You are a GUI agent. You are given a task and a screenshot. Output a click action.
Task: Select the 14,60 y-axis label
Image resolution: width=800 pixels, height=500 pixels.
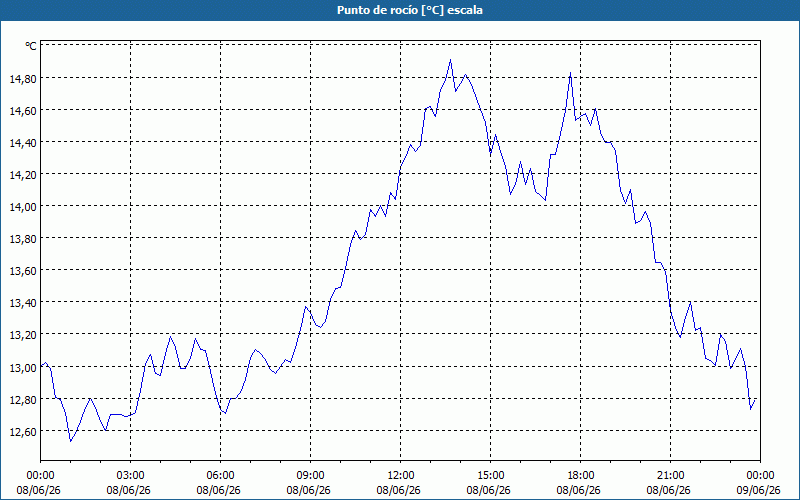23,111
